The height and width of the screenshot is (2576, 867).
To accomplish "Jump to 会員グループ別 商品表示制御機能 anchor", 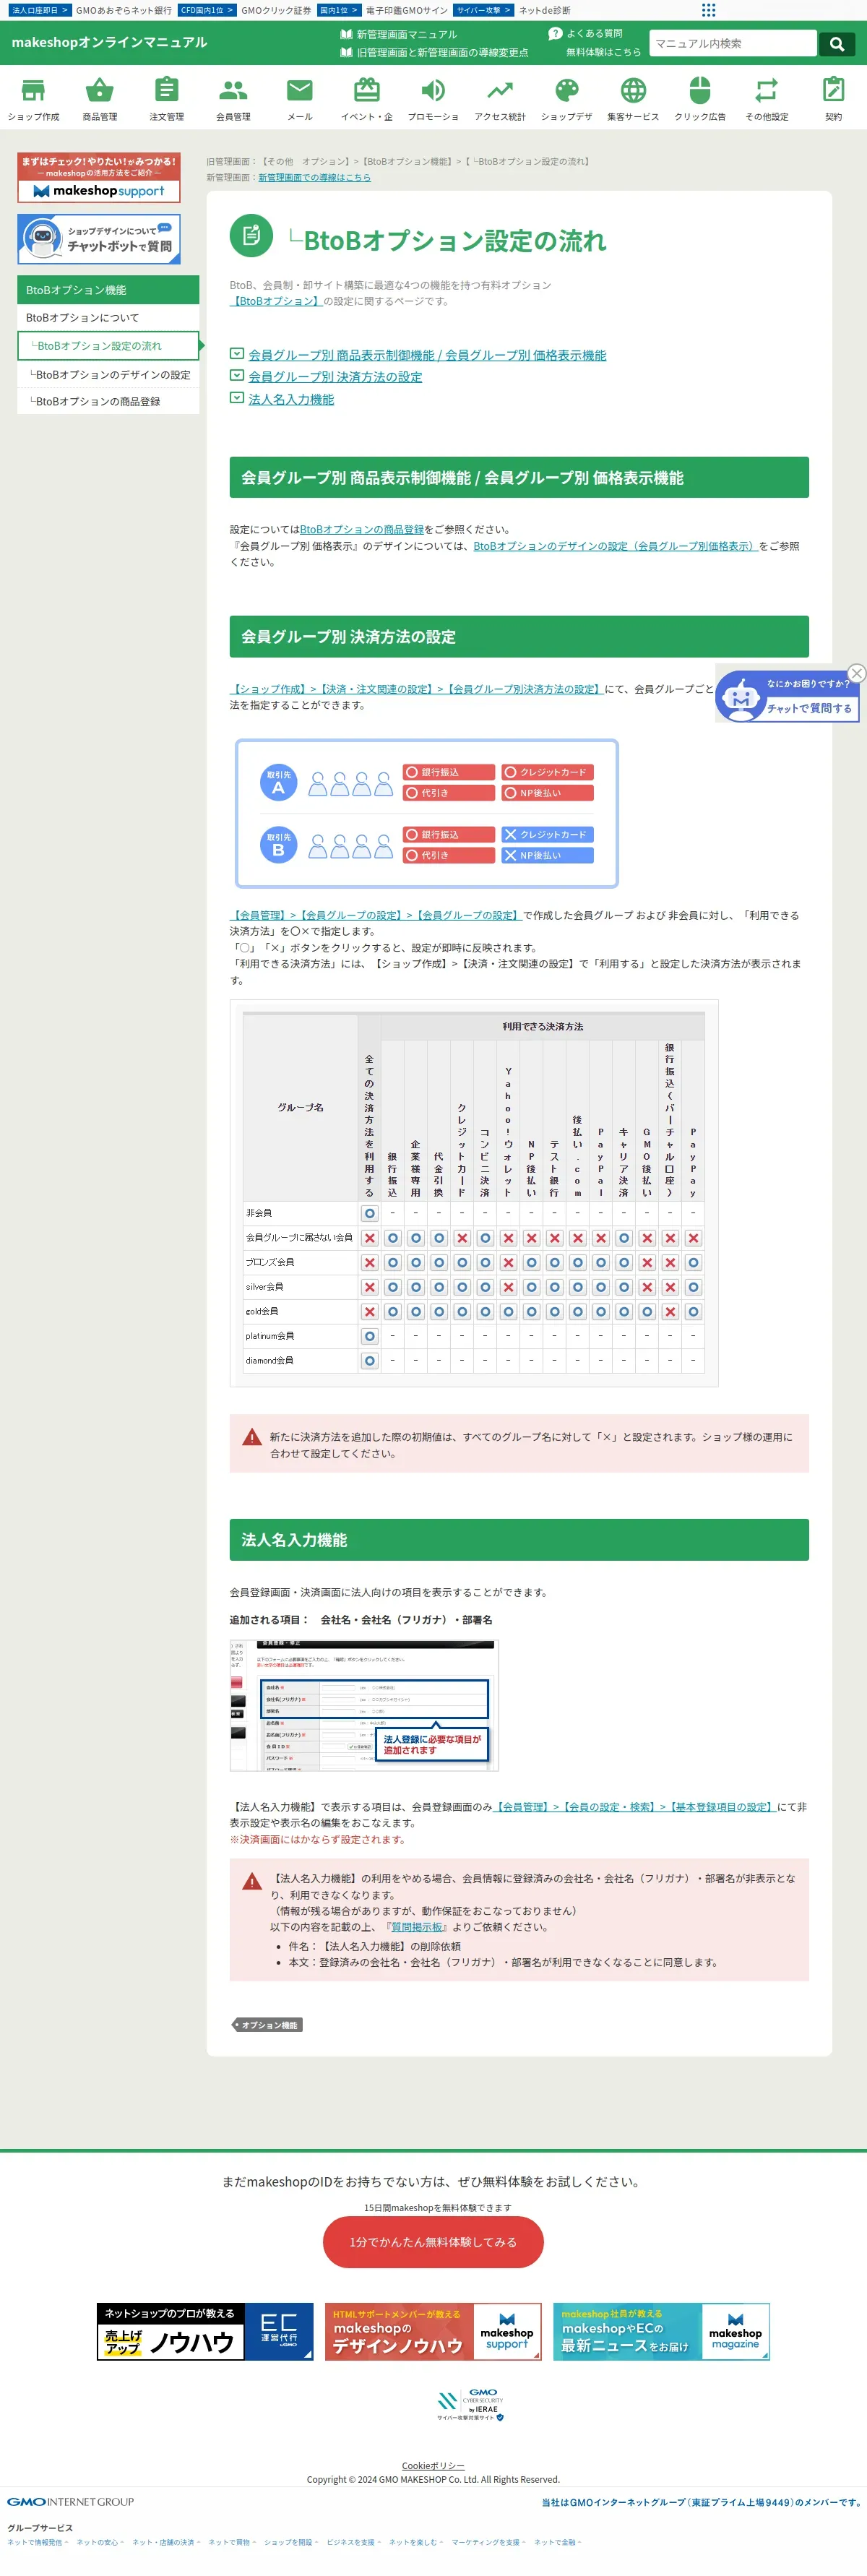I will (427, 355).
